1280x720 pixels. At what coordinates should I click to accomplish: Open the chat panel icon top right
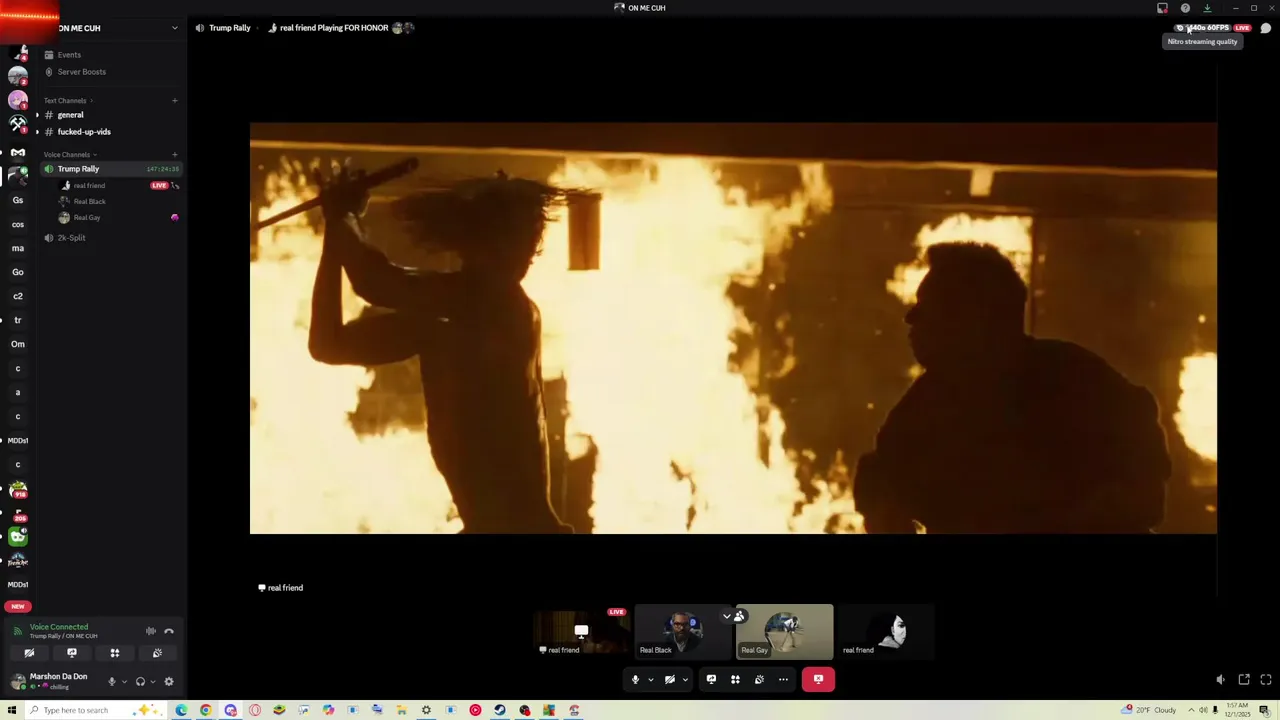pyautogui.click(x=1266, y=28)
